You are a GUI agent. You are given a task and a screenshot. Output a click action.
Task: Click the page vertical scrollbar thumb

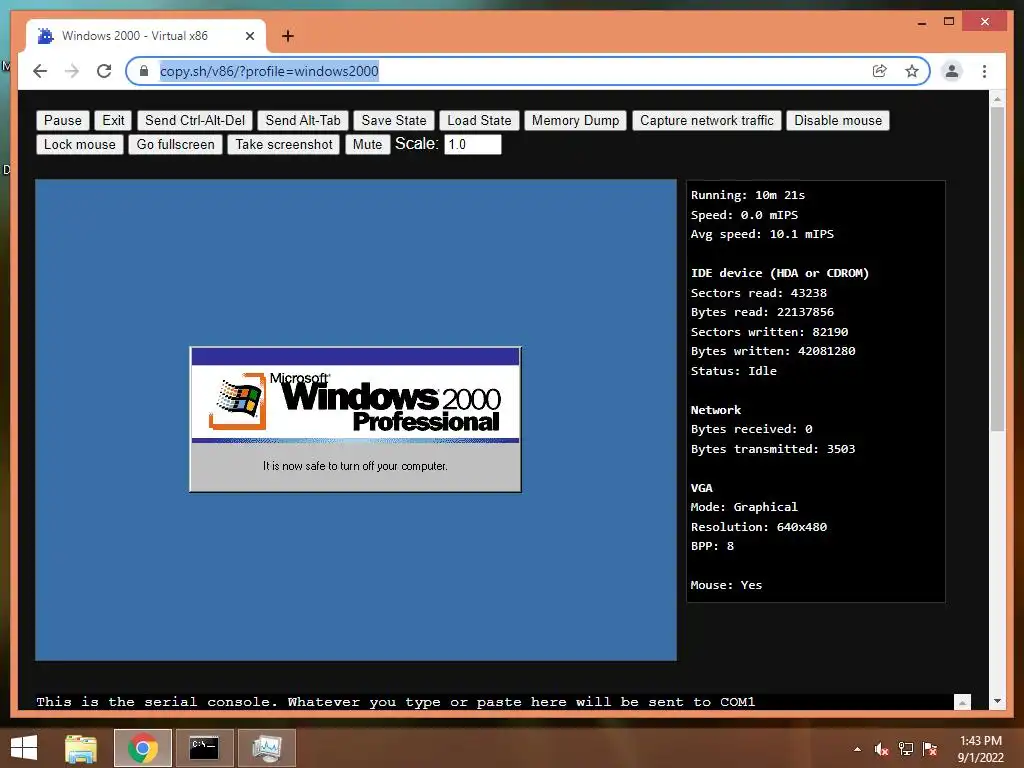[x=997, y=268]
